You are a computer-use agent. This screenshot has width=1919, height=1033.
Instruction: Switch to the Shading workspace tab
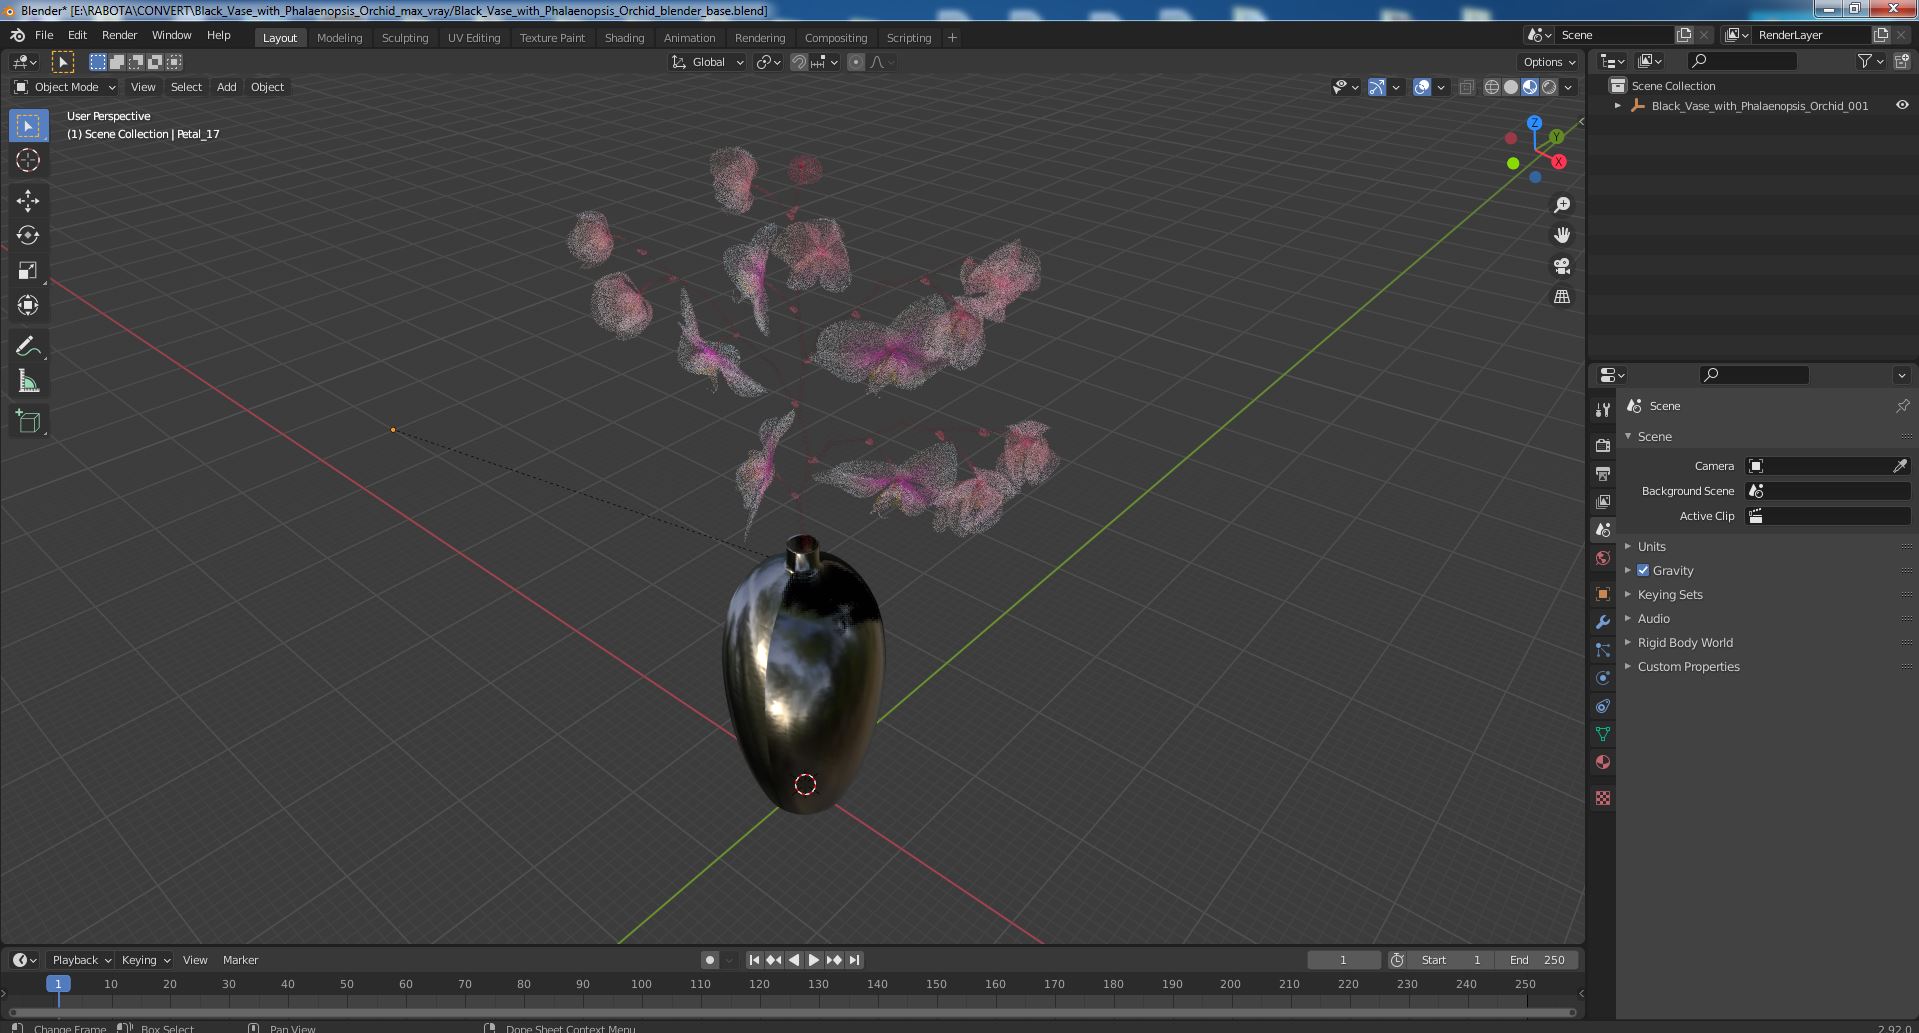(x=624, y=37)
